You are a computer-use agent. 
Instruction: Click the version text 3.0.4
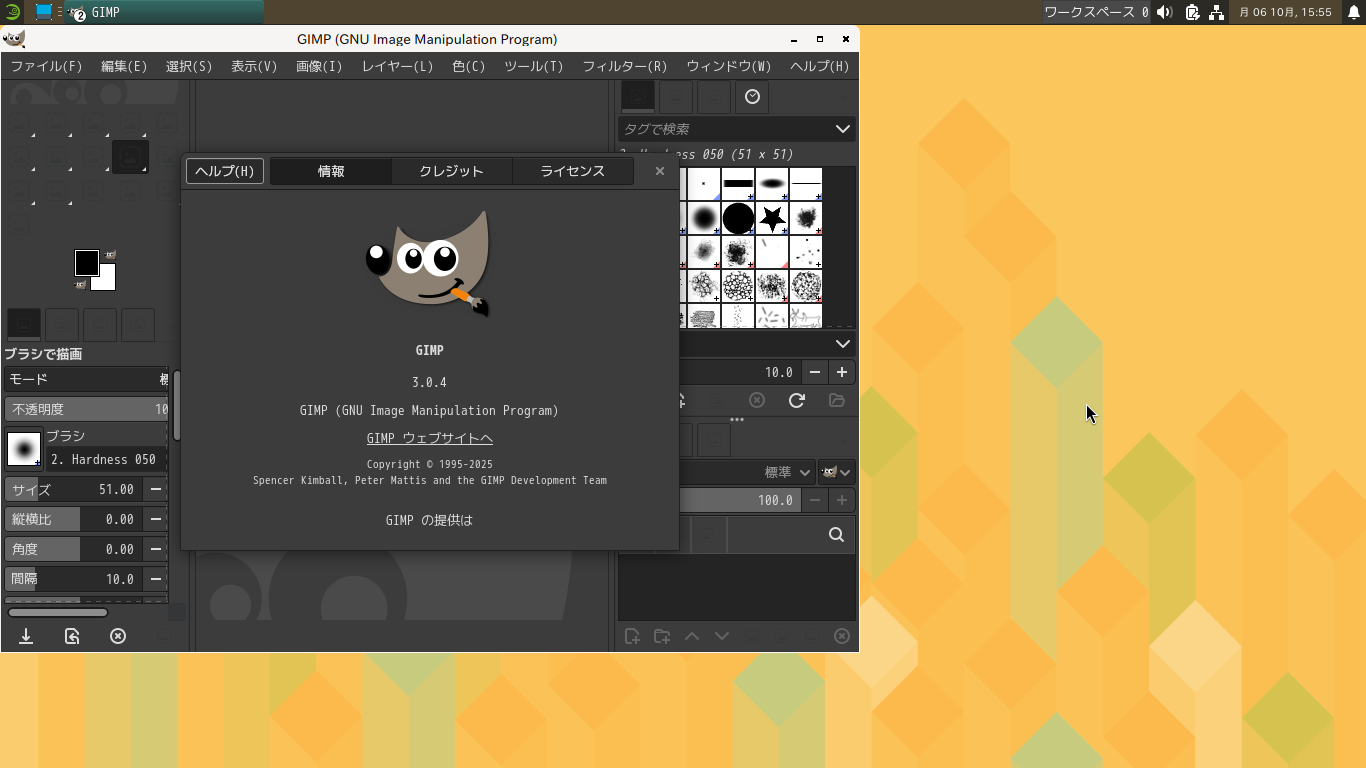[429, 382]
